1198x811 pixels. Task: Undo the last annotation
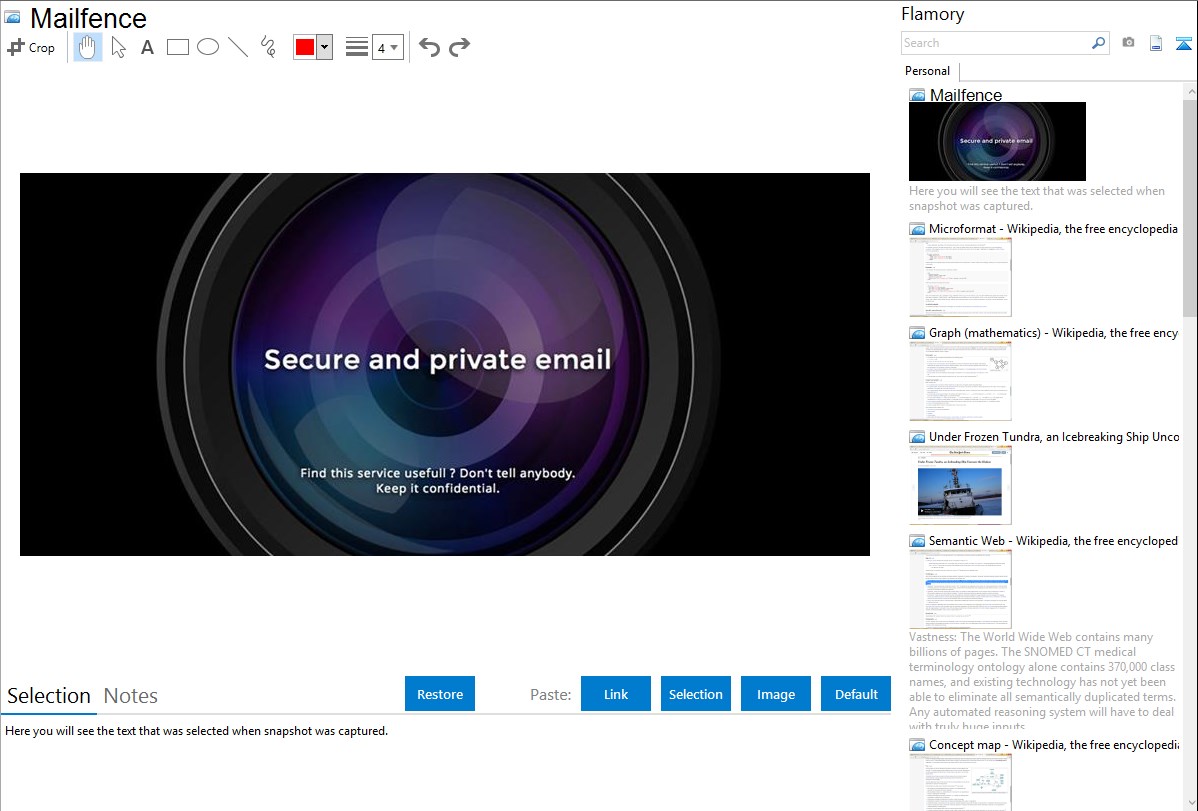tap(429, 47)
